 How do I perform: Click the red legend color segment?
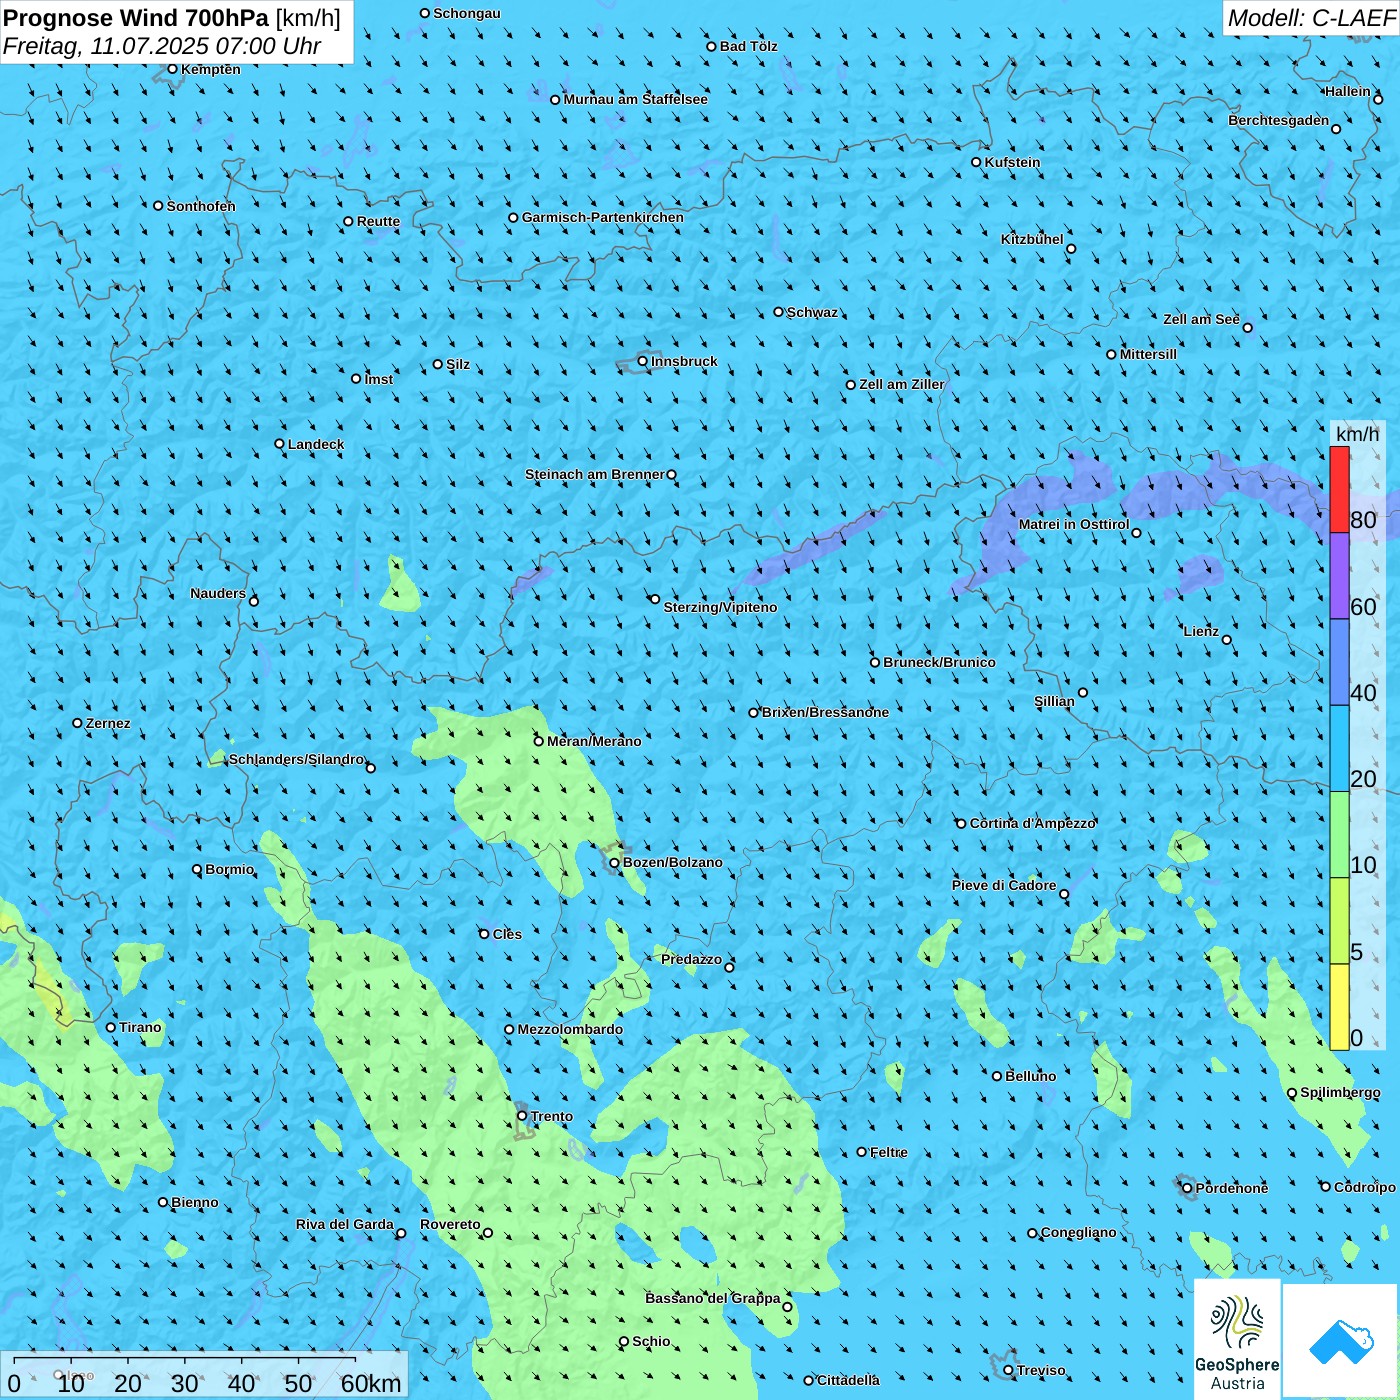click(1339, 489)
